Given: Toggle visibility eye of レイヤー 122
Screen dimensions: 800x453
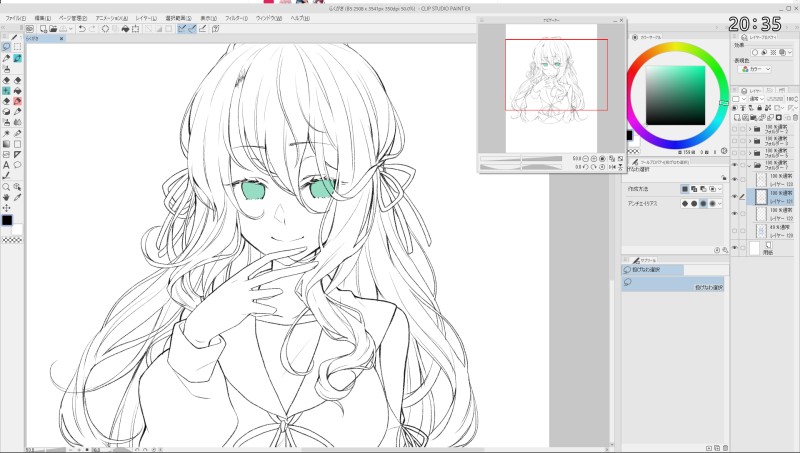Looking at the screenshot, I should [735, 213].
